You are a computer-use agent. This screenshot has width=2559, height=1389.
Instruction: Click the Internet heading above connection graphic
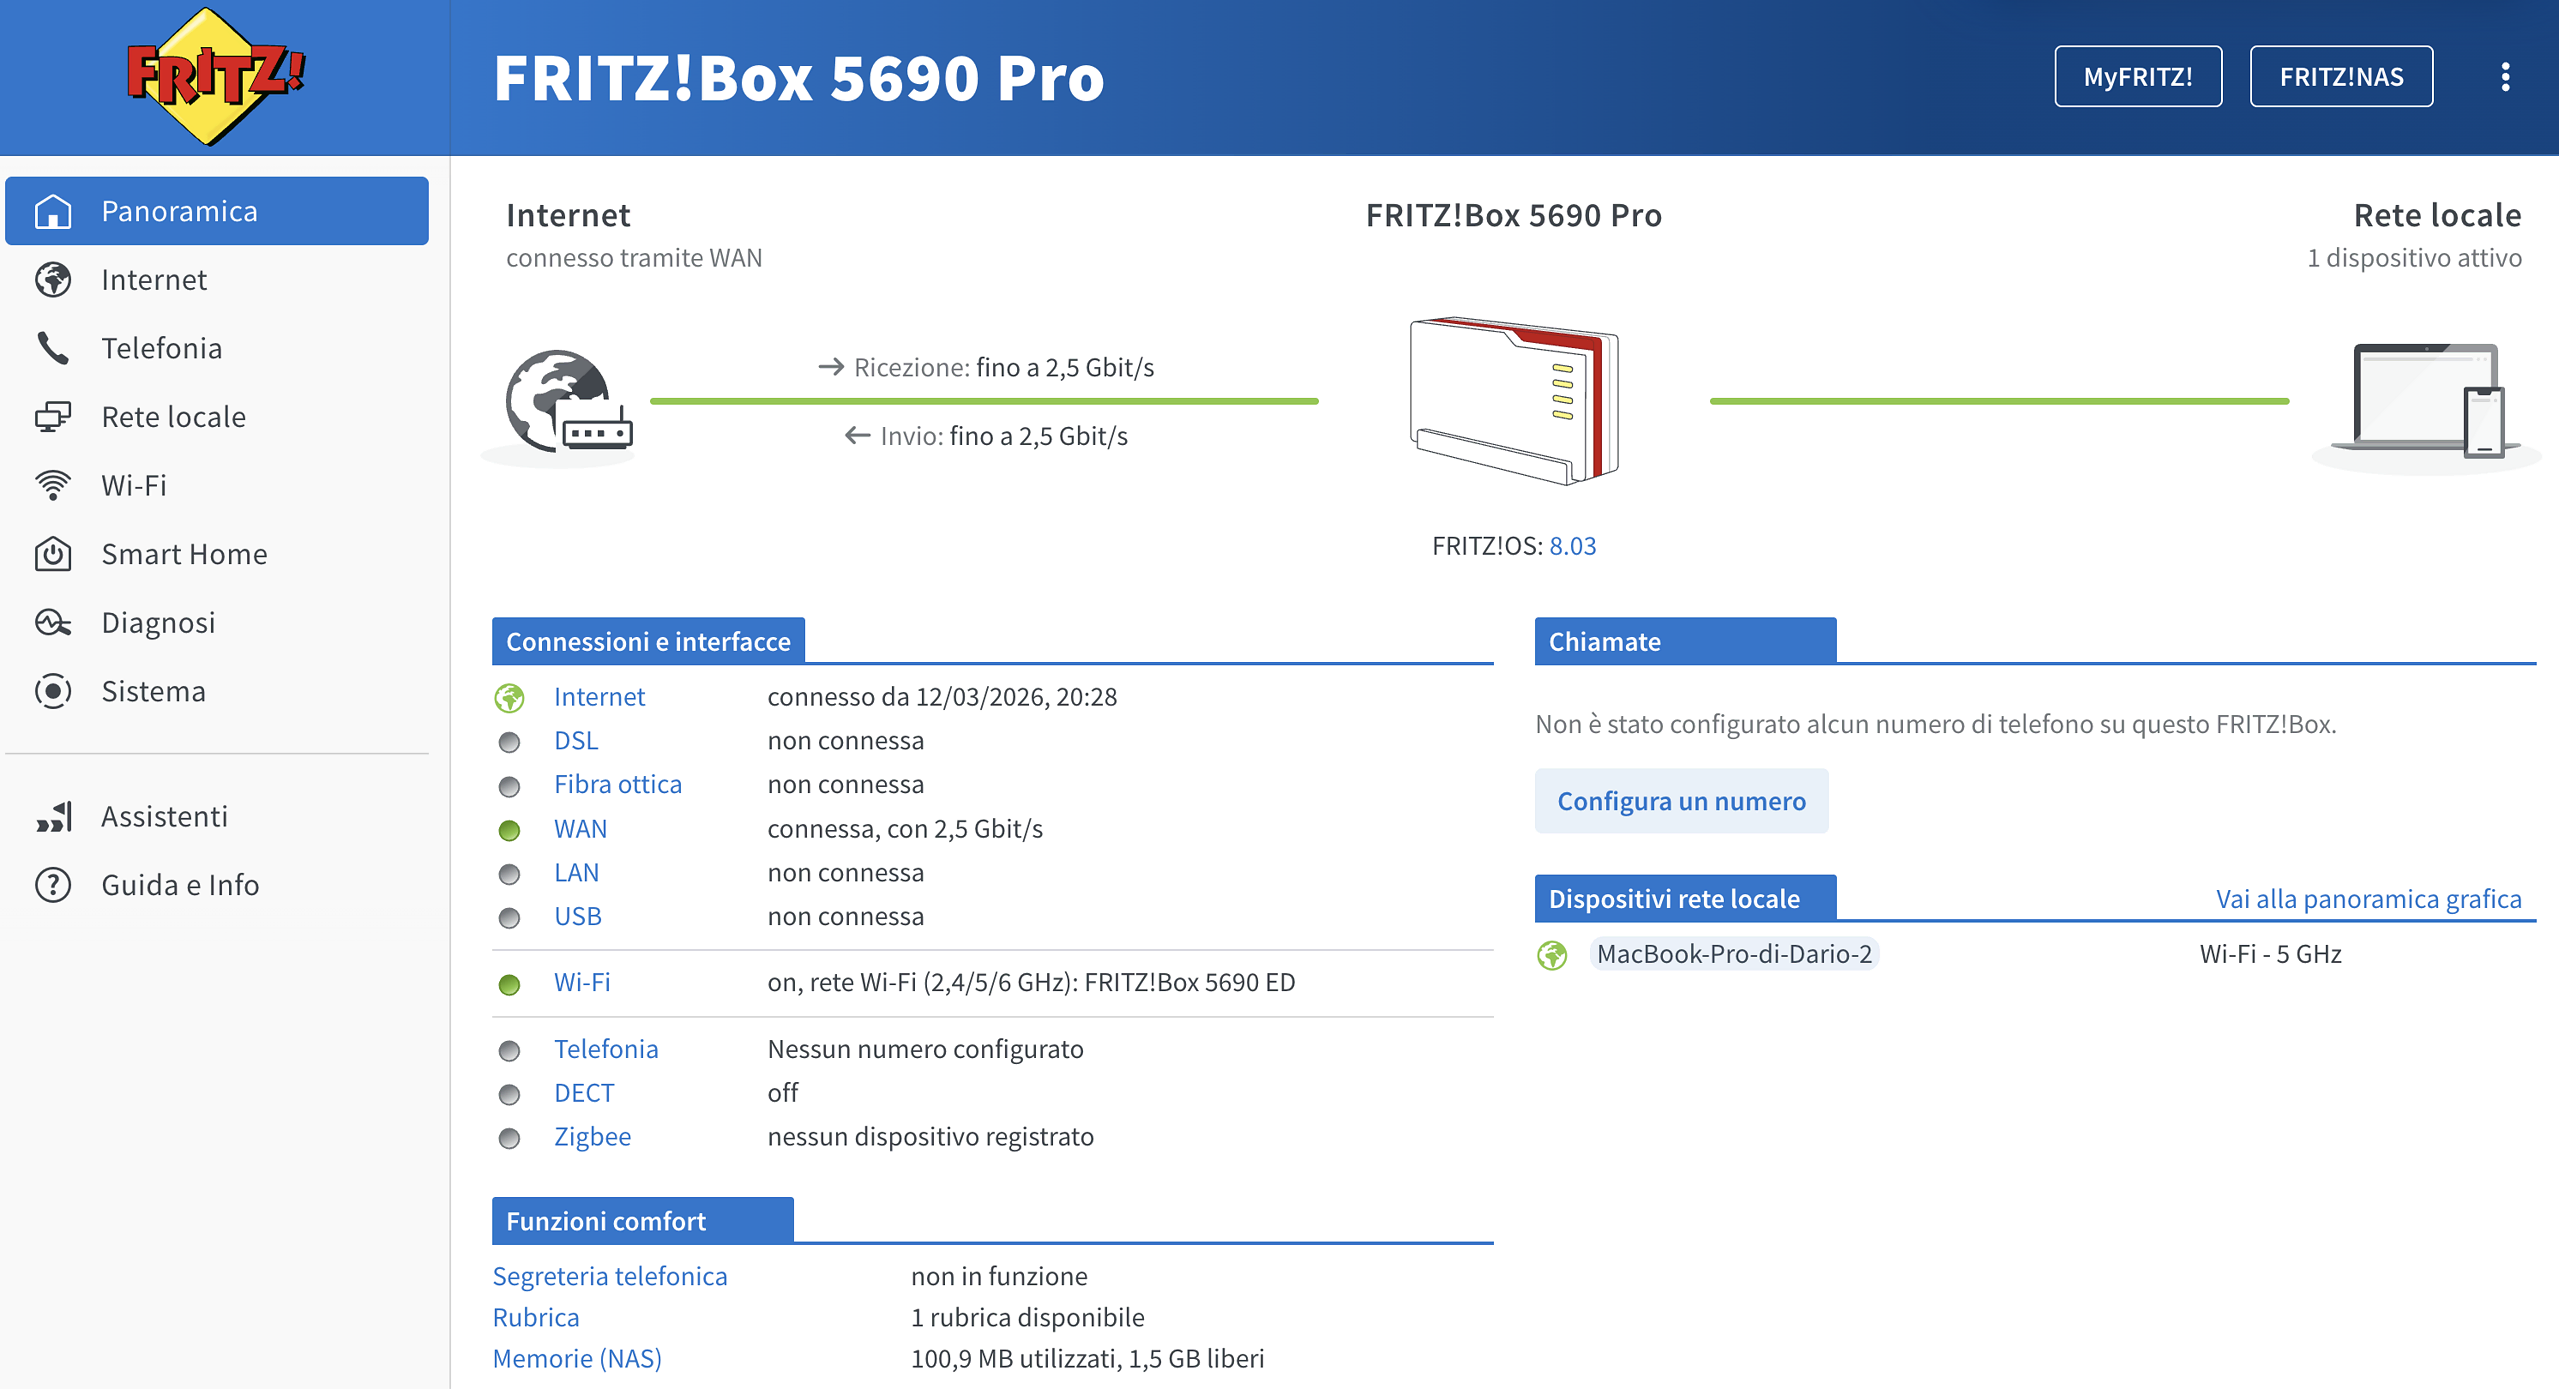coord(568,215)
